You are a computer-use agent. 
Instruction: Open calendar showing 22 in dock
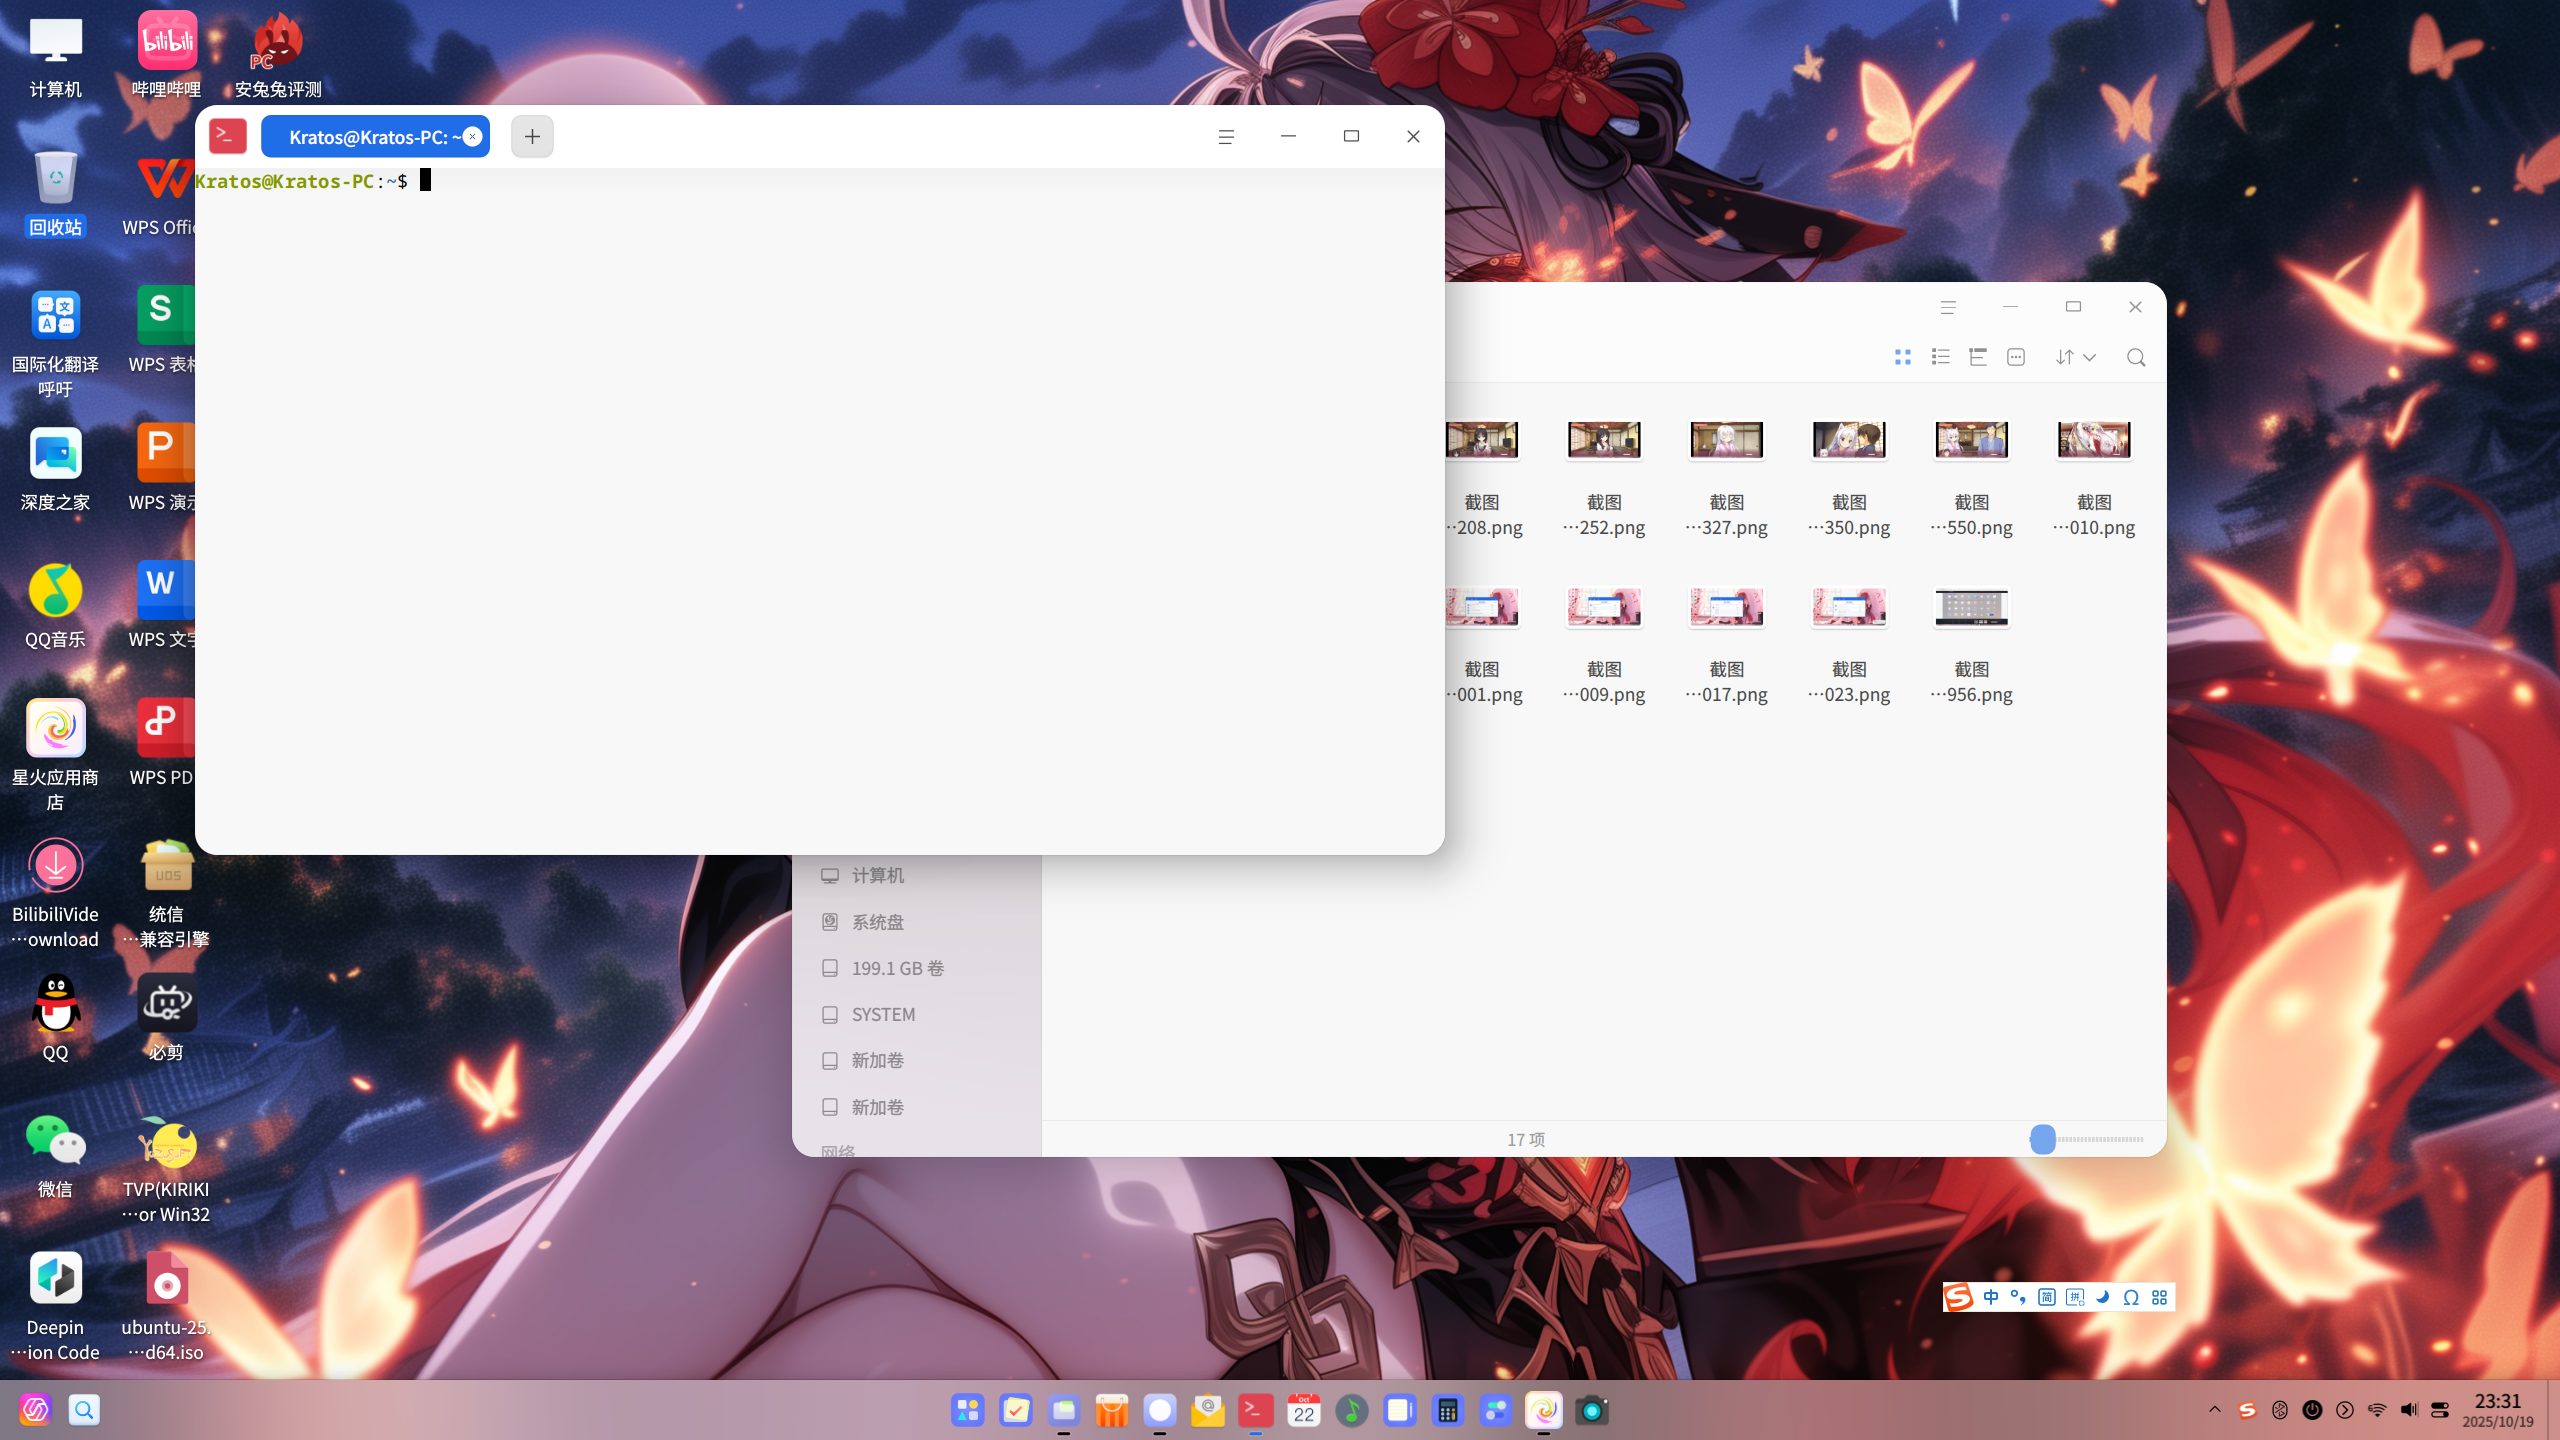pyautogui.click(x=1304, y=1410)
